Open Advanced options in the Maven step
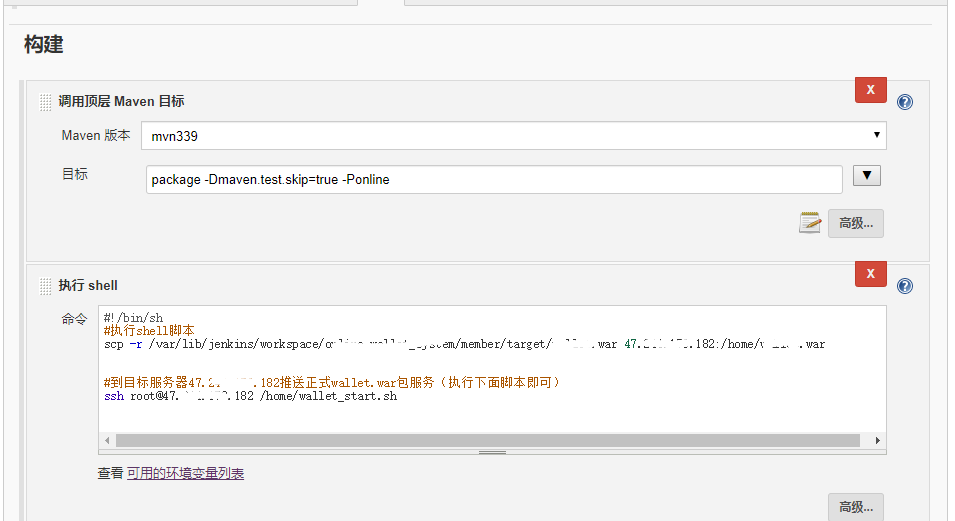The image size is (955, 521). point(856,223)
